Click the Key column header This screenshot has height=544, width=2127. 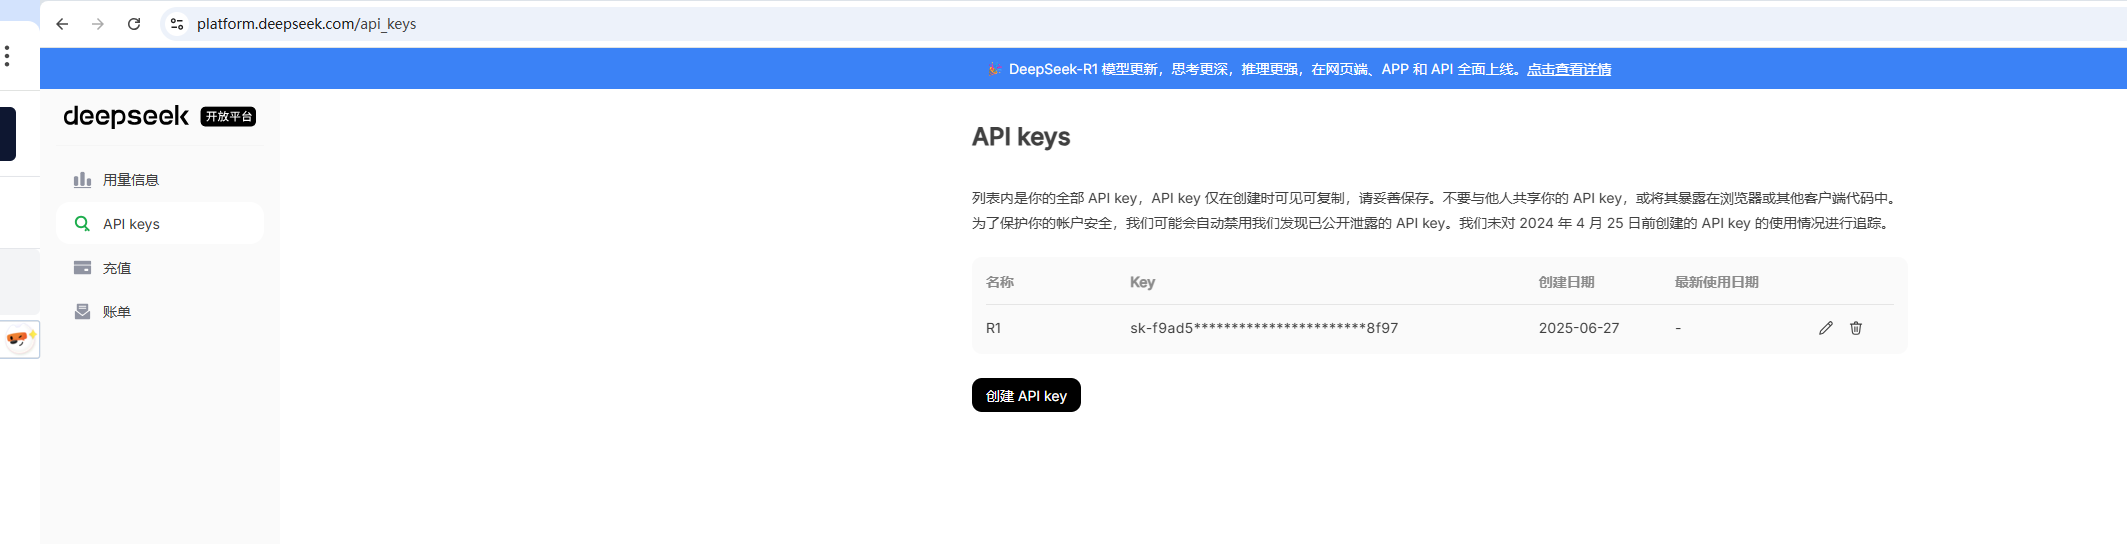pos(1142,282)
